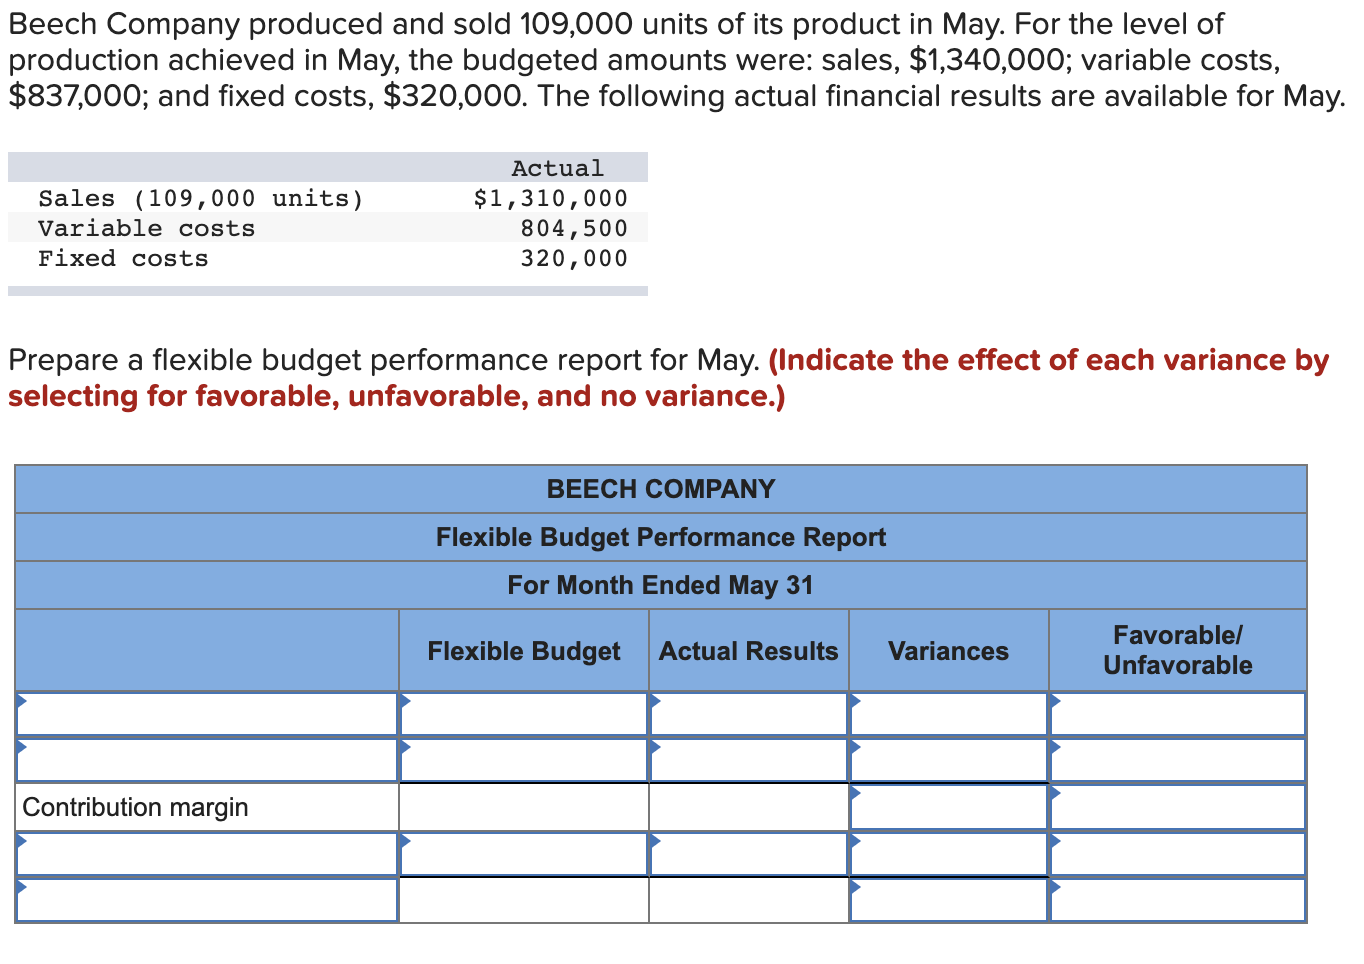Open the last row's account name dropdown
Viewport: 1364px width, 964px height.
pyautogui.click(x=207, y=900)
